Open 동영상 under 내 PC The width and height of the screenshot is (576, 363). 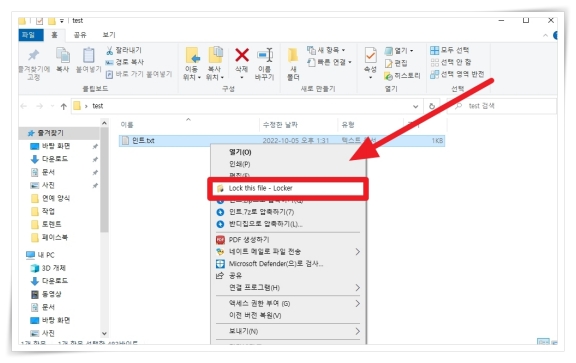coord(51,294)
